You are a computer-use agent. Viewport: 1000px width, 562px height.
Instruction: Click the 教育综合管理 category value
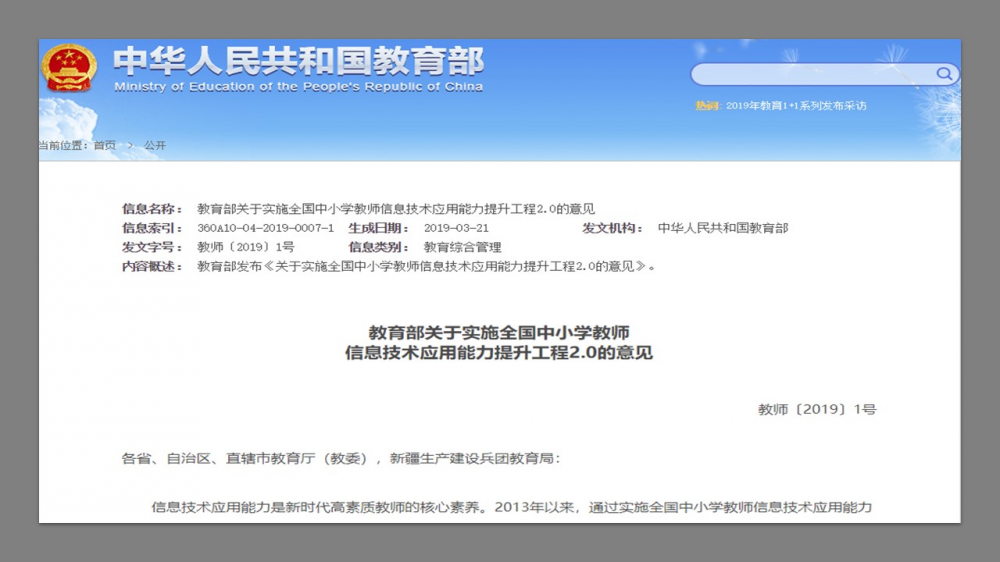coord(462,247)
